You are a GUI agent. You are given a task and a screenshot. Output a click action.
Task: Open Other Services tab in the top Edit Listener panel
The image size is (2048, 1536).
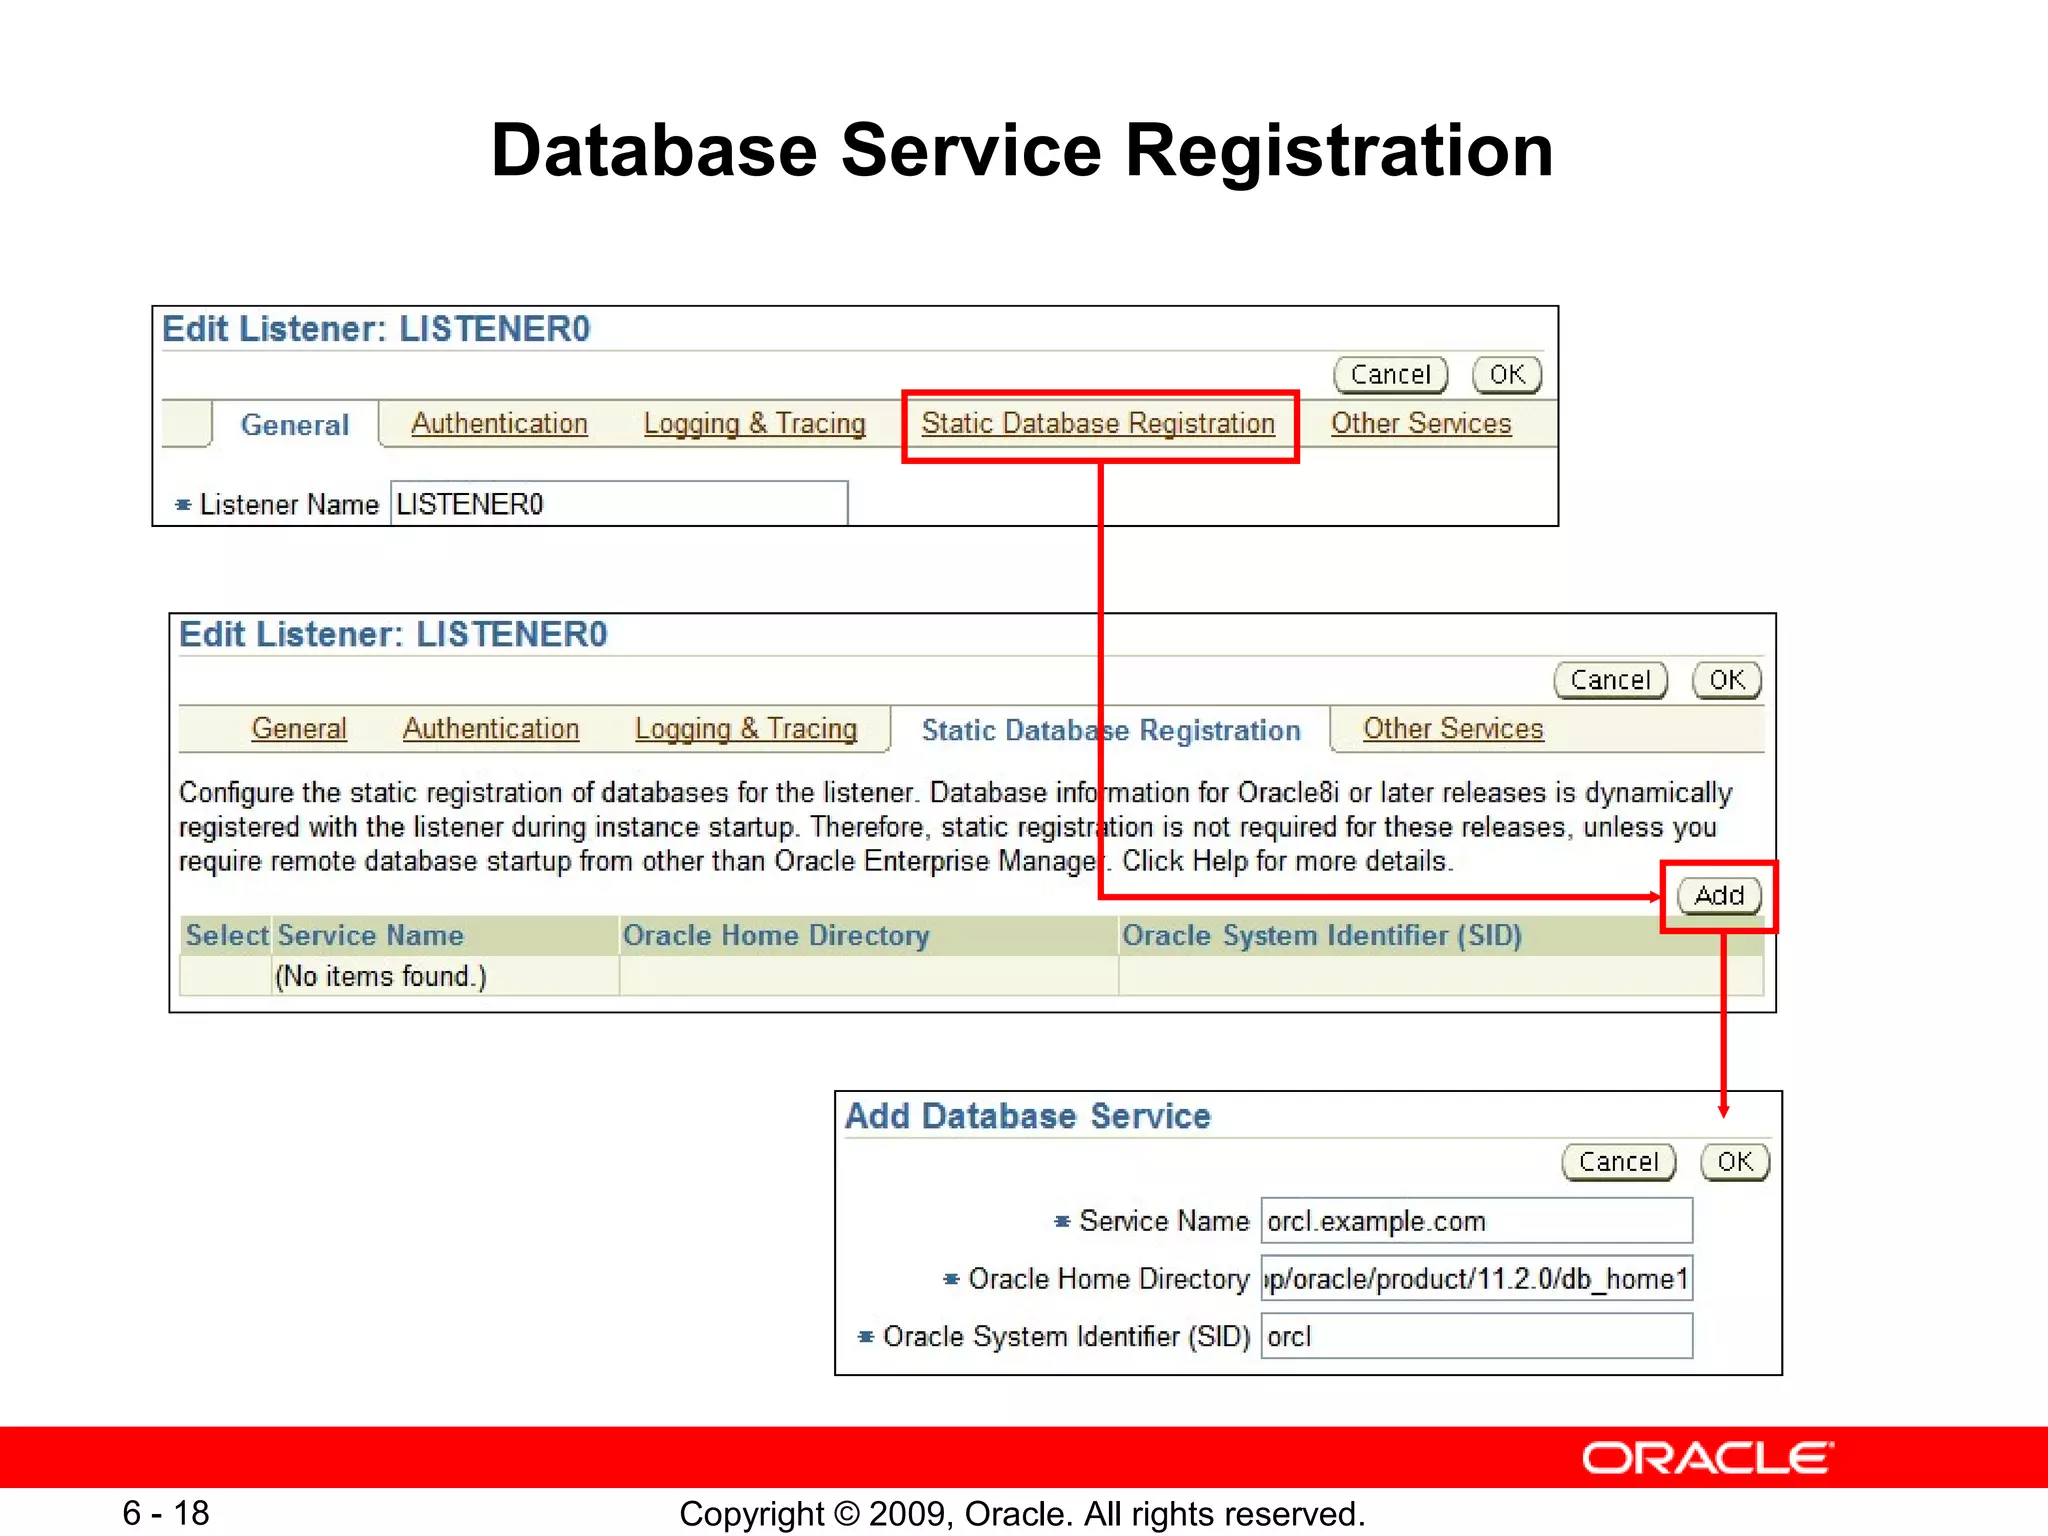1420,424
